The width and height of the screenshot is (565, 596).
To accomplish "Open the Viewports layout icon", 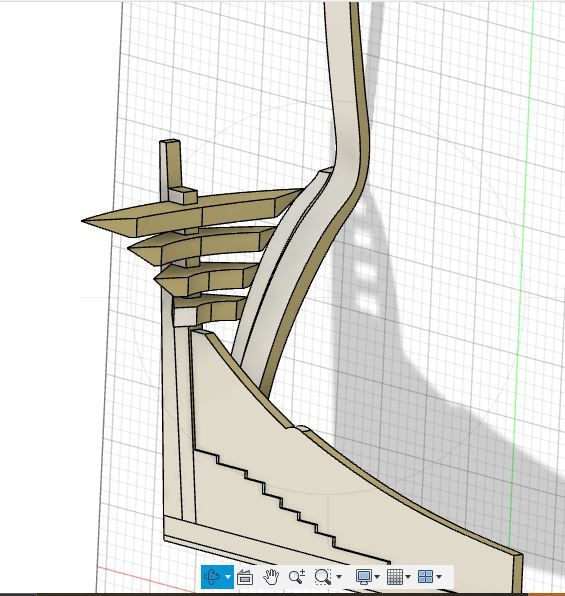I will tap(425, 577).
